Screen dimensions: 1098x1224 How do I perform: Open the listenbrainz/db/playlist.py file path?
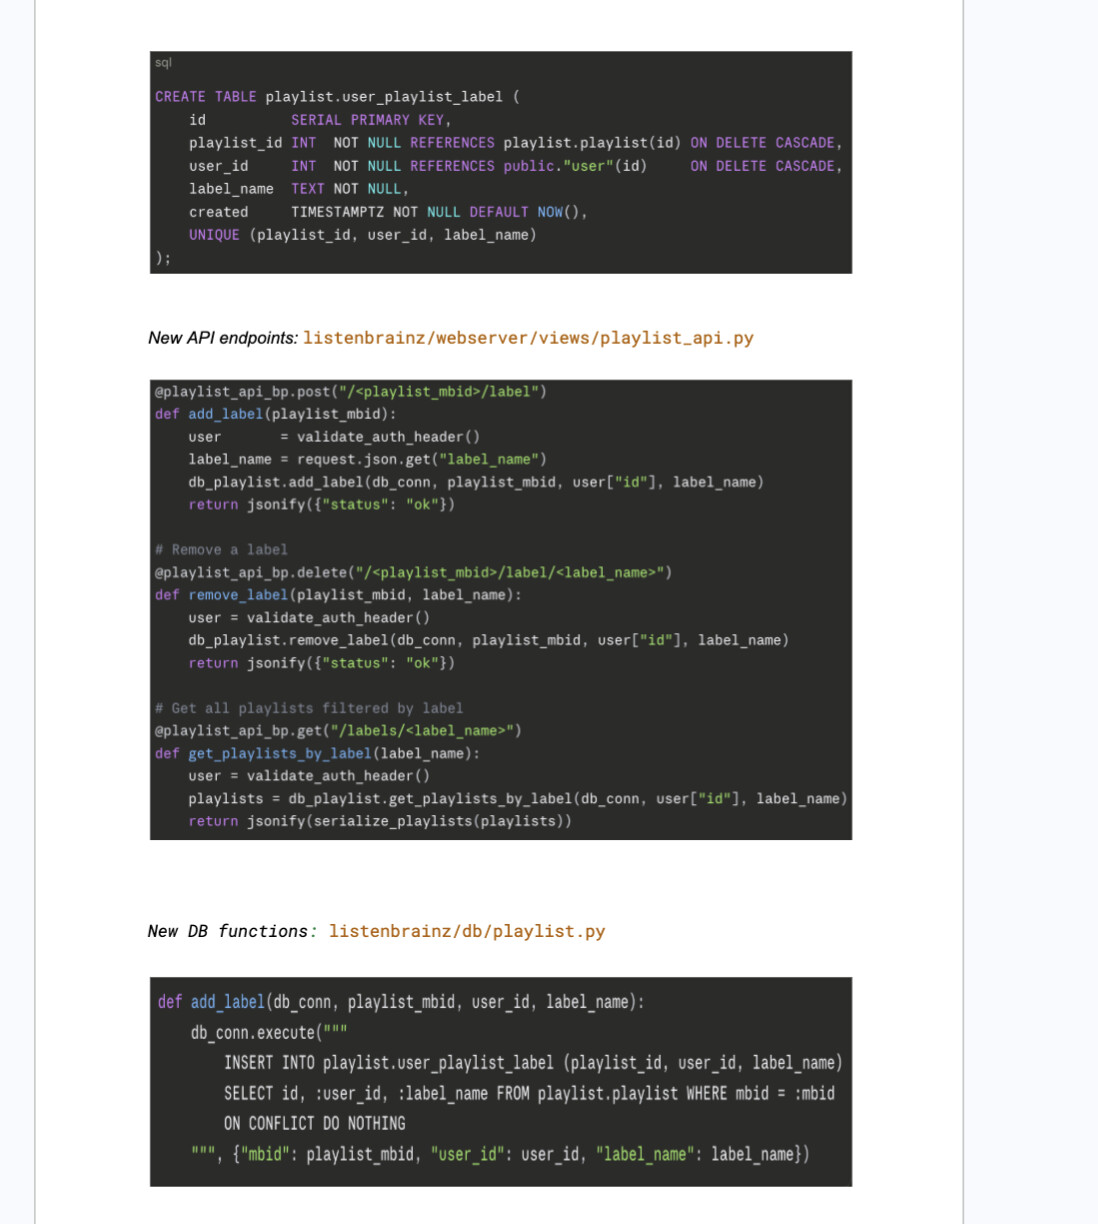tap(467, 931)
